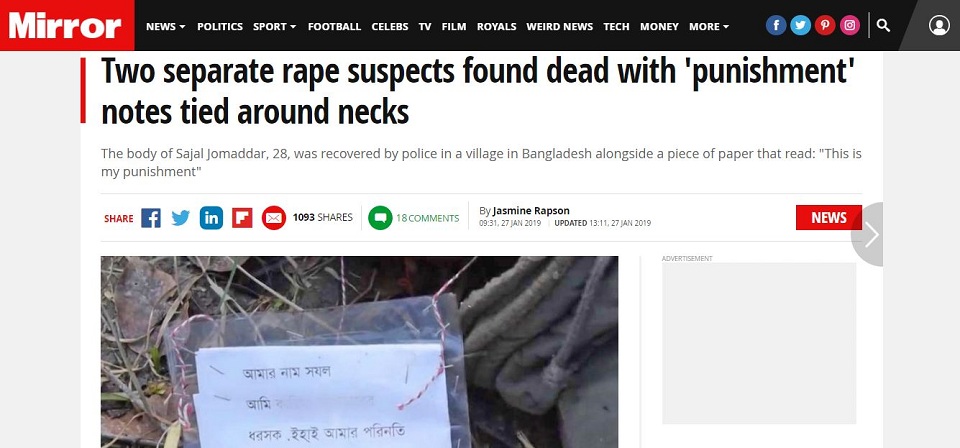Share article via Twitter bird icon
The height and width of the screenshot is (448, 960).
click(181, 218)
